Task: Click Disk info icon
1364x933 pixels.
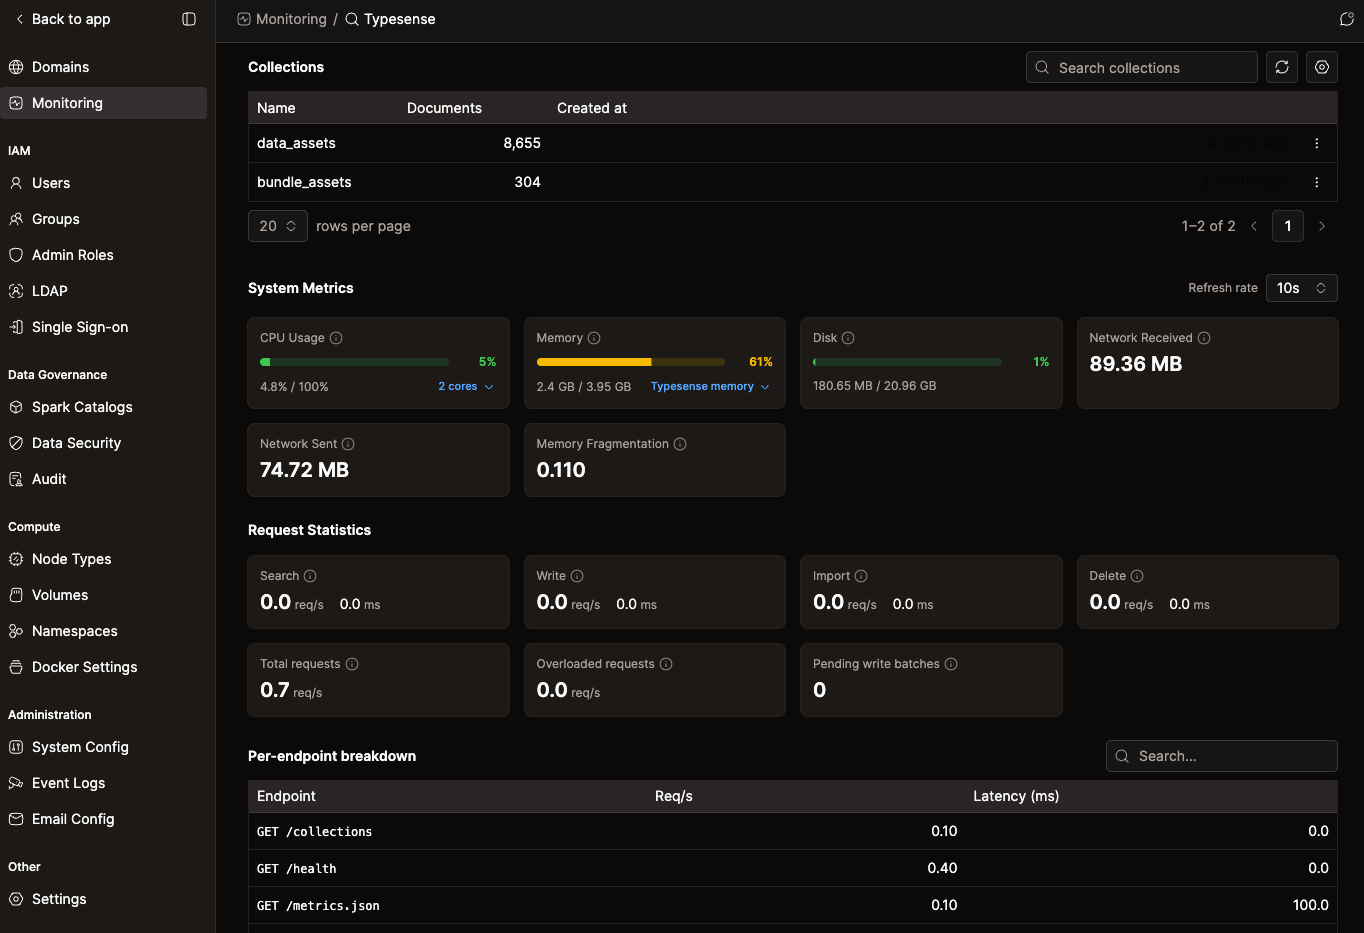Action: [x=848, y=338]
